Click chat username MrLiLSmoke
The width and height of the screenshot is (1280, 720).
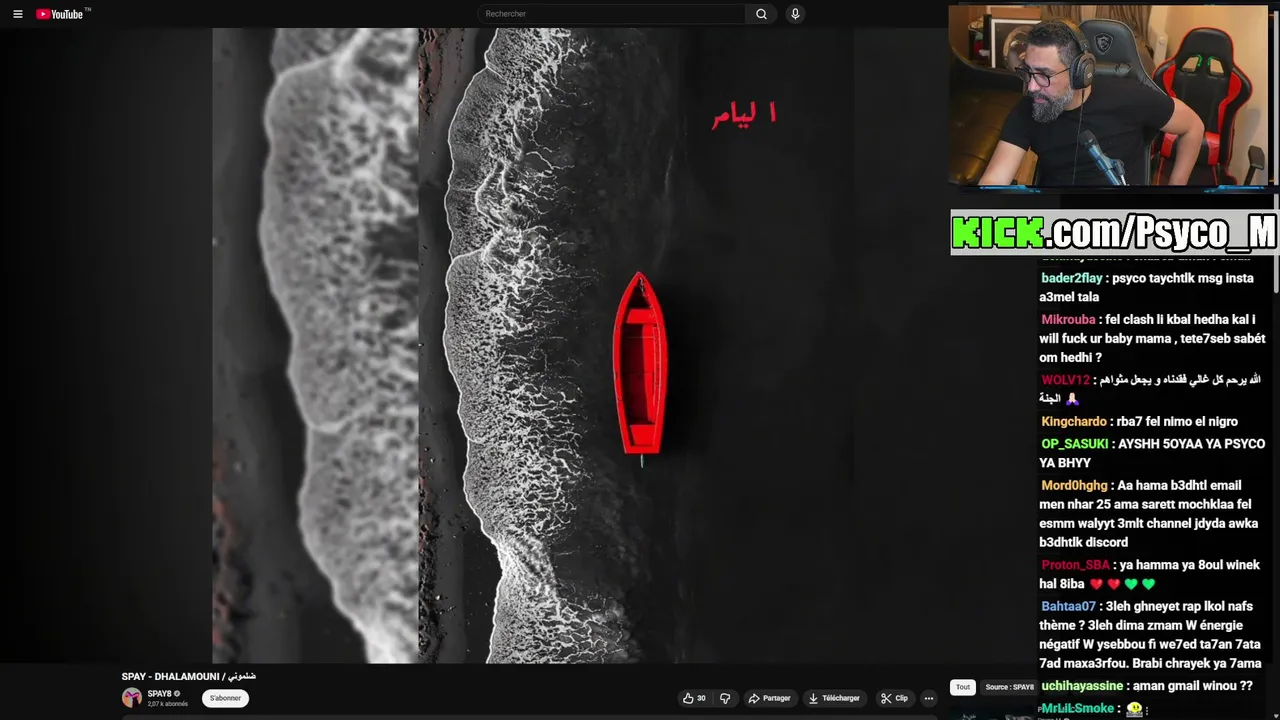point(1077,708)
